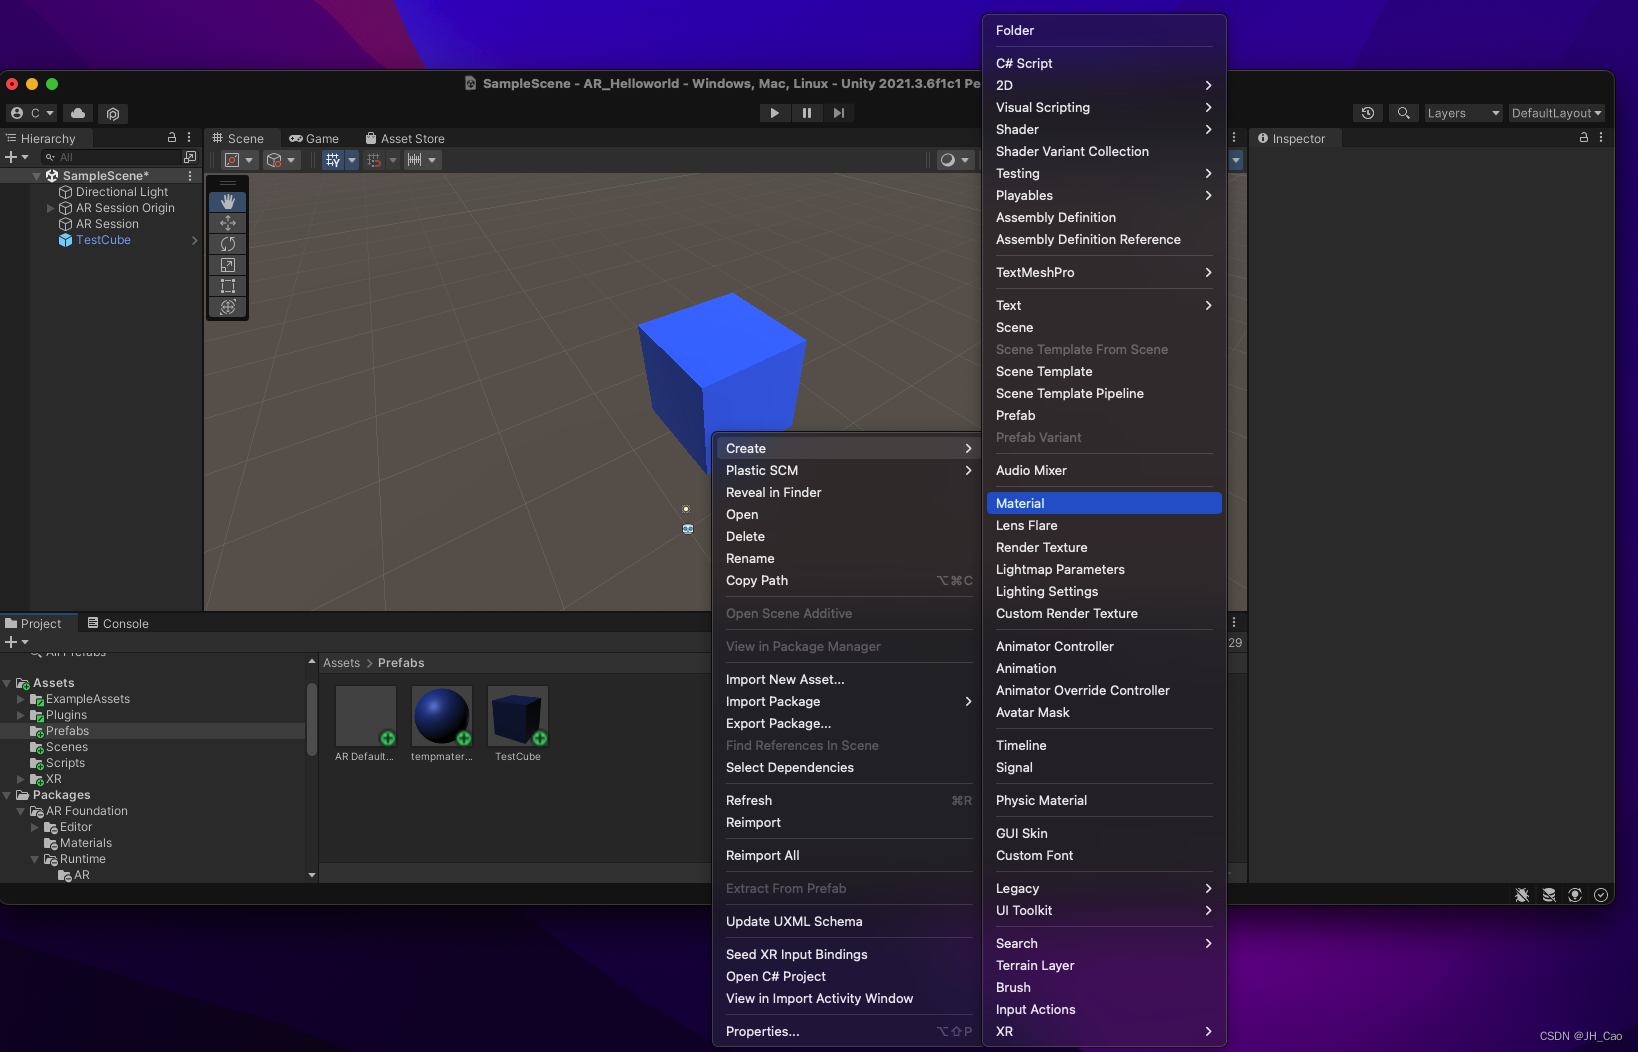This screenshot has width=1638, height=1052.
Task: Open the Shader submenu
Action: (x=1104, y=129)
